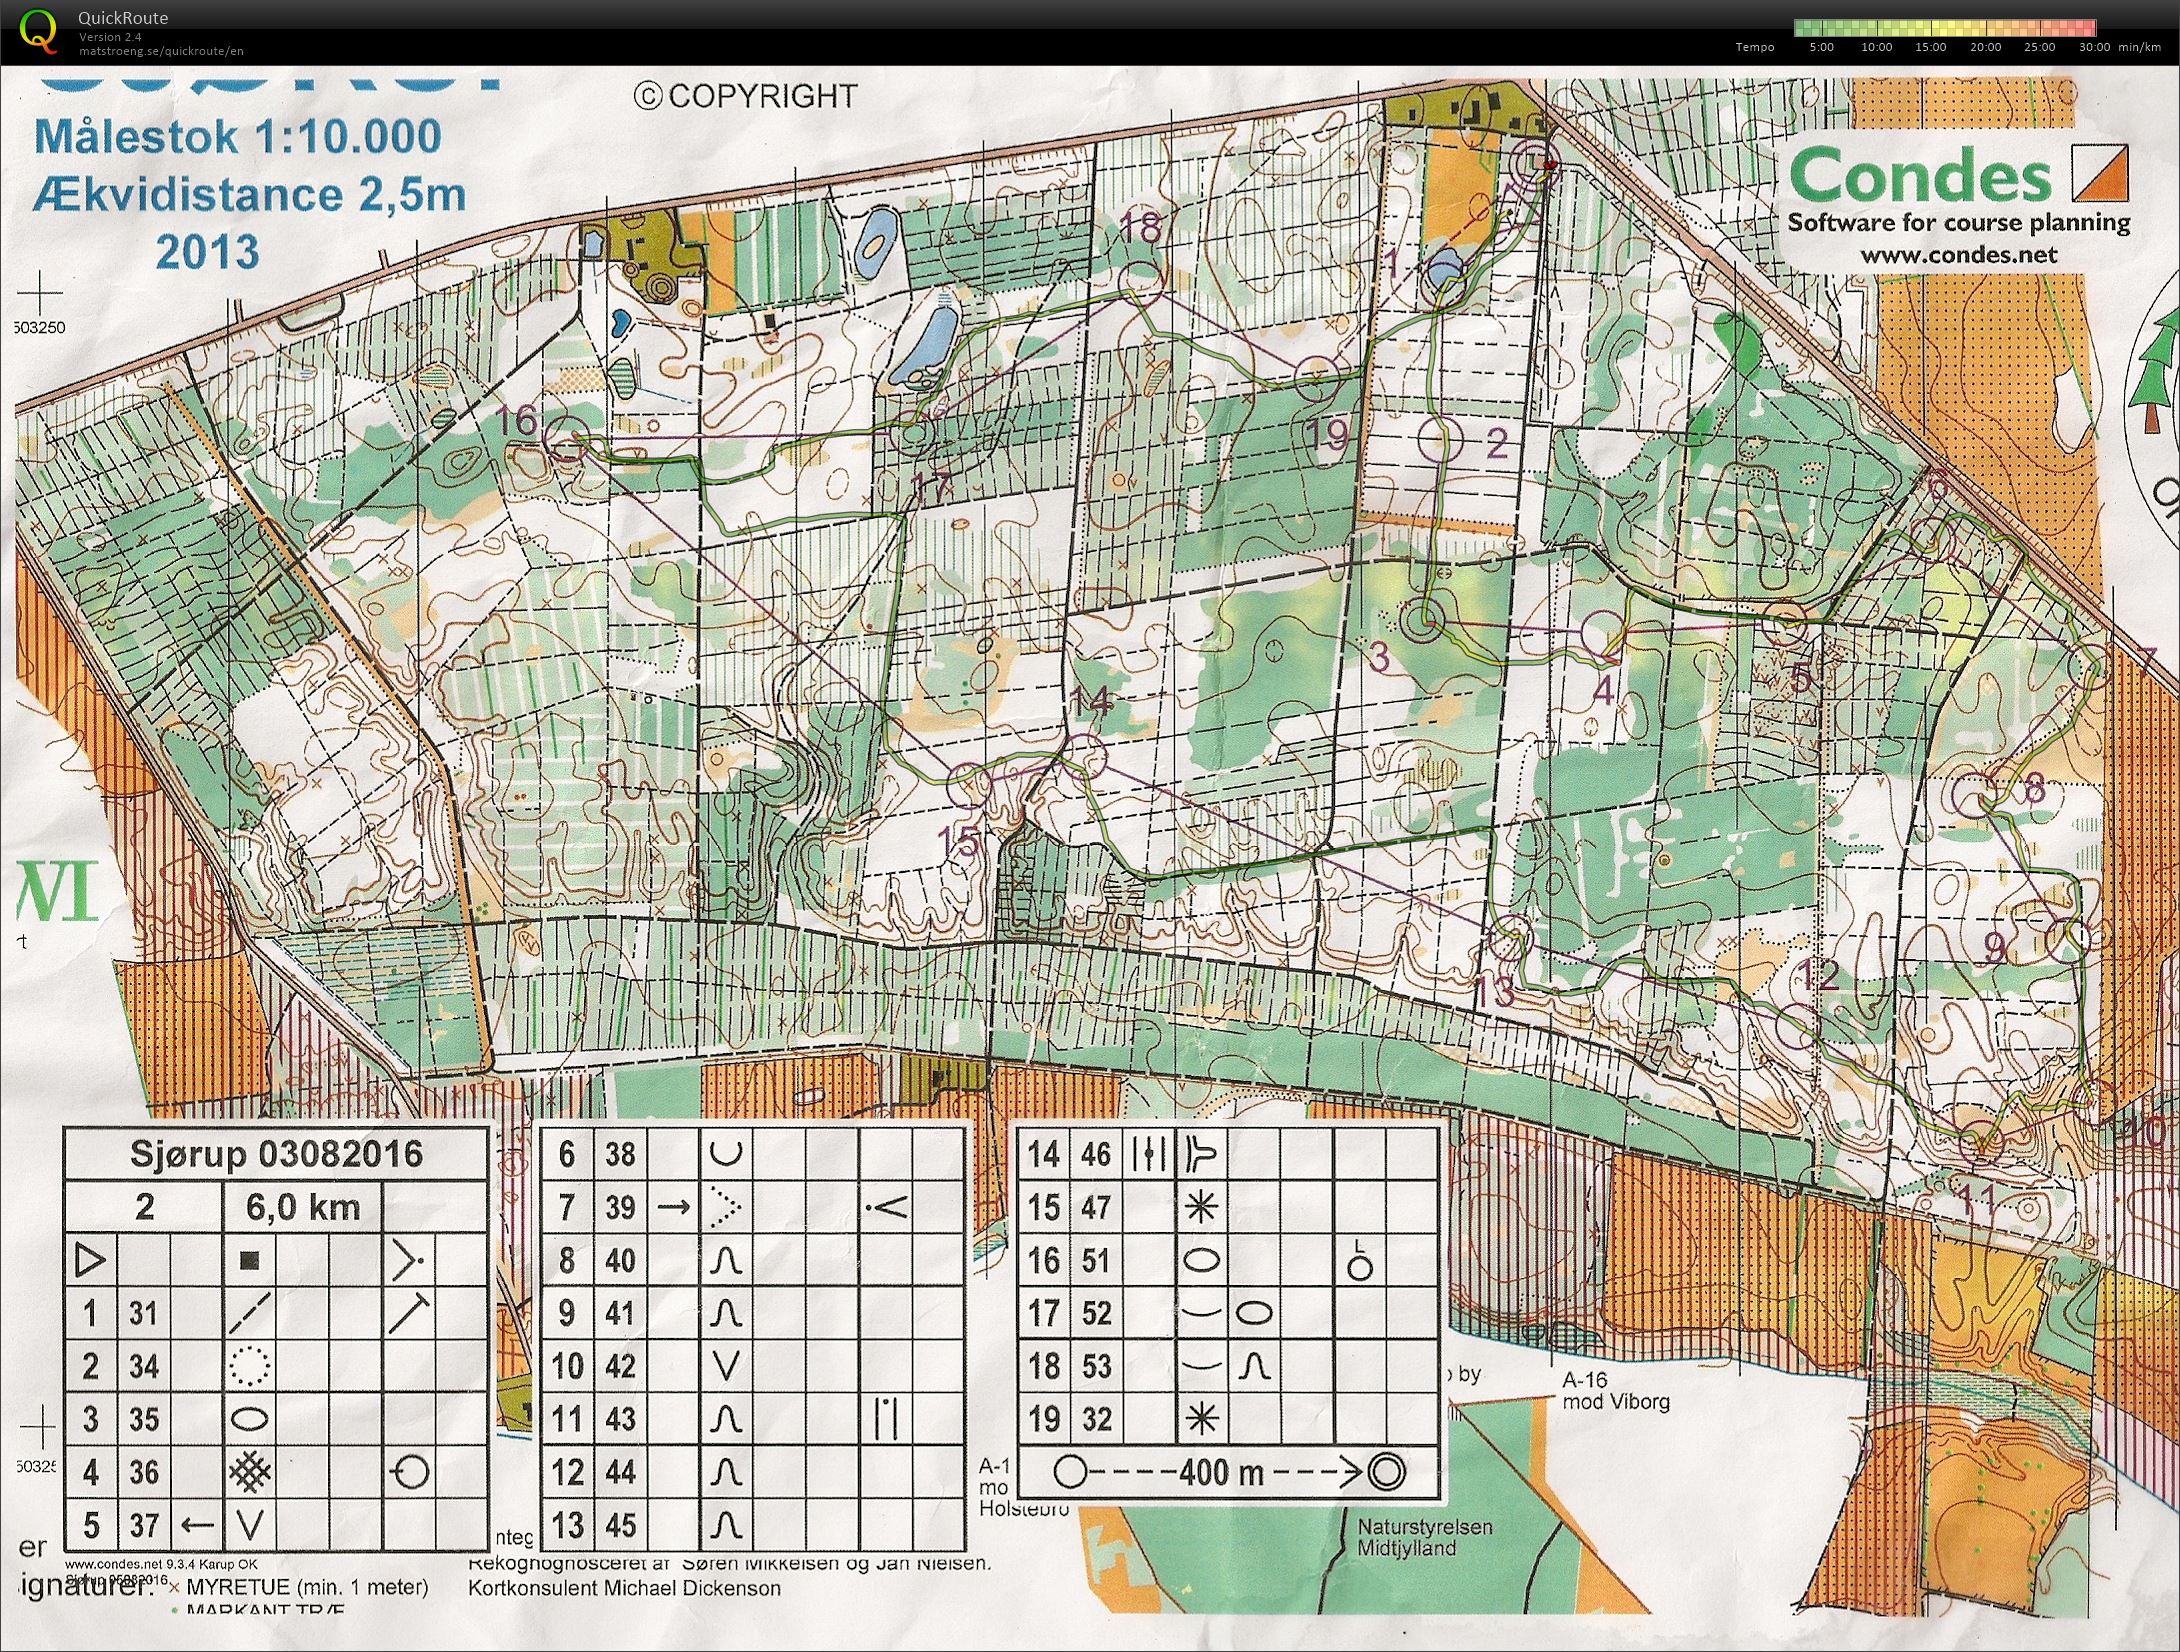Select control circle 17 on the map
The width and height of the screenshot is (2180, 1652).
tap(913, 436)
